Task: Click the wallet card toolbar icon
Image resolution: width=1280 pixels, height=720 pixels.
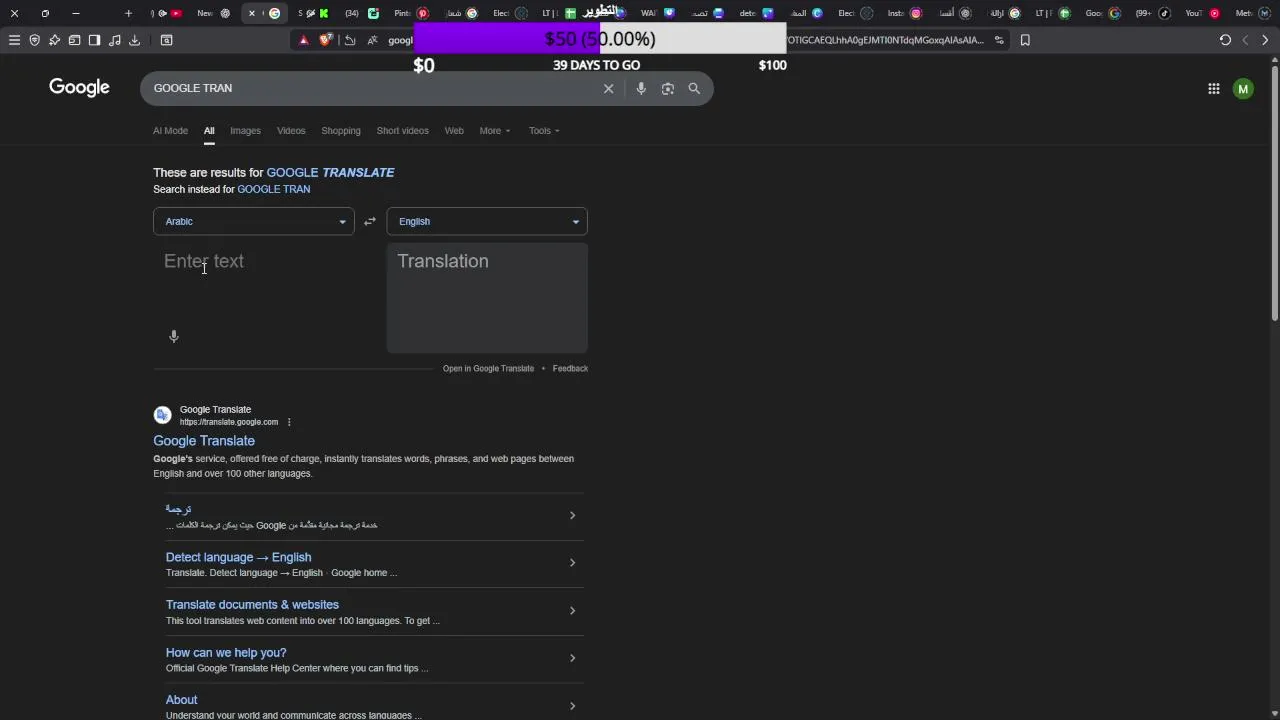Action: (x=74, y=40)
